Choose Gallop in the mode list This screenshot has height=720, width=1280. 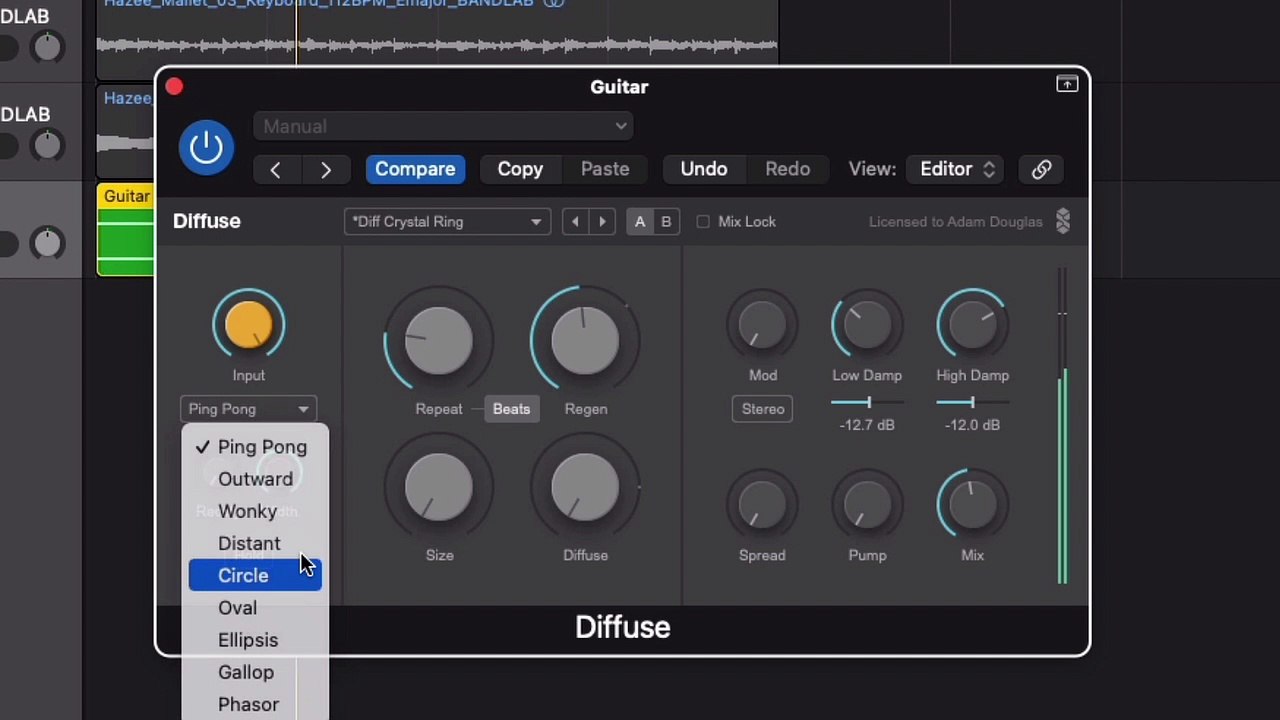pyautogui.click(x=255, y=672)
